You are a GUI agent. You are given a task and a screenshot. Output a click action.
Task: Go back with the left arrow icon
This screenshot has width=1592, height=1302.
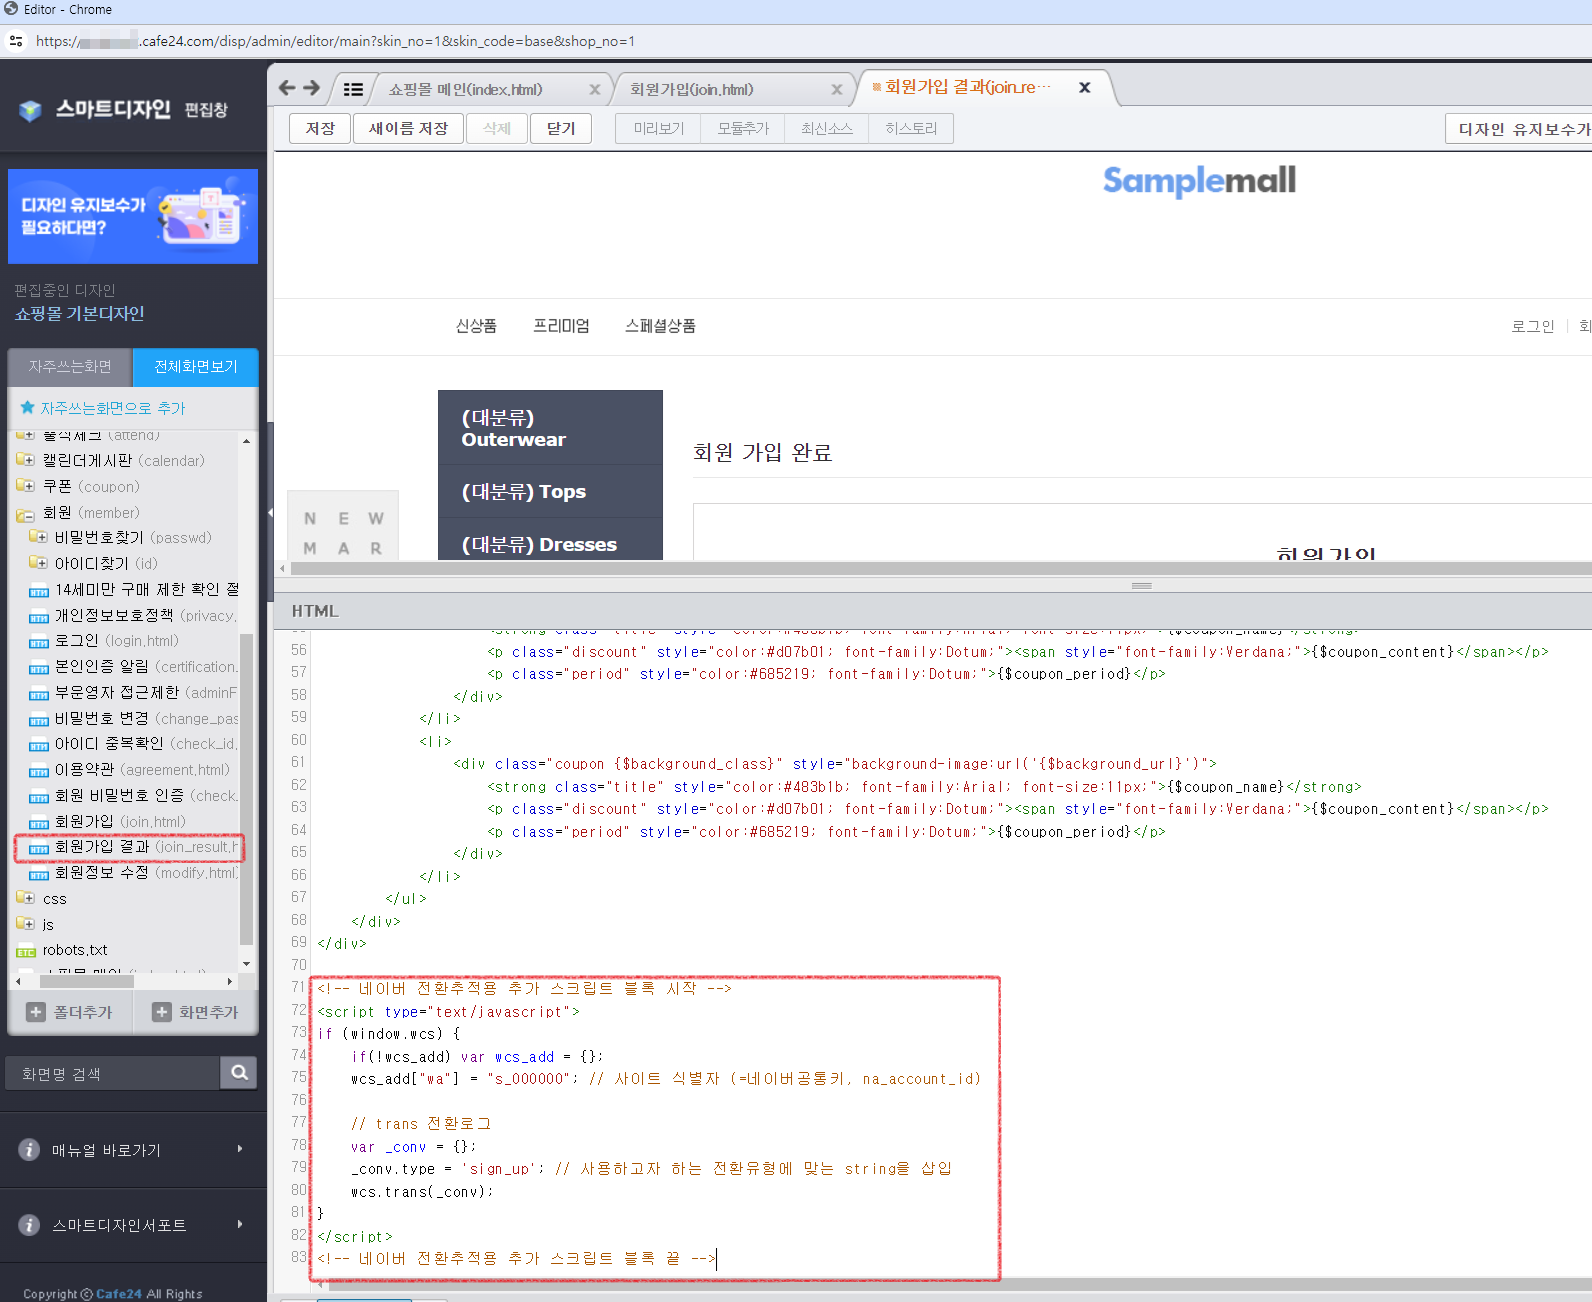(x=287, y=88)
